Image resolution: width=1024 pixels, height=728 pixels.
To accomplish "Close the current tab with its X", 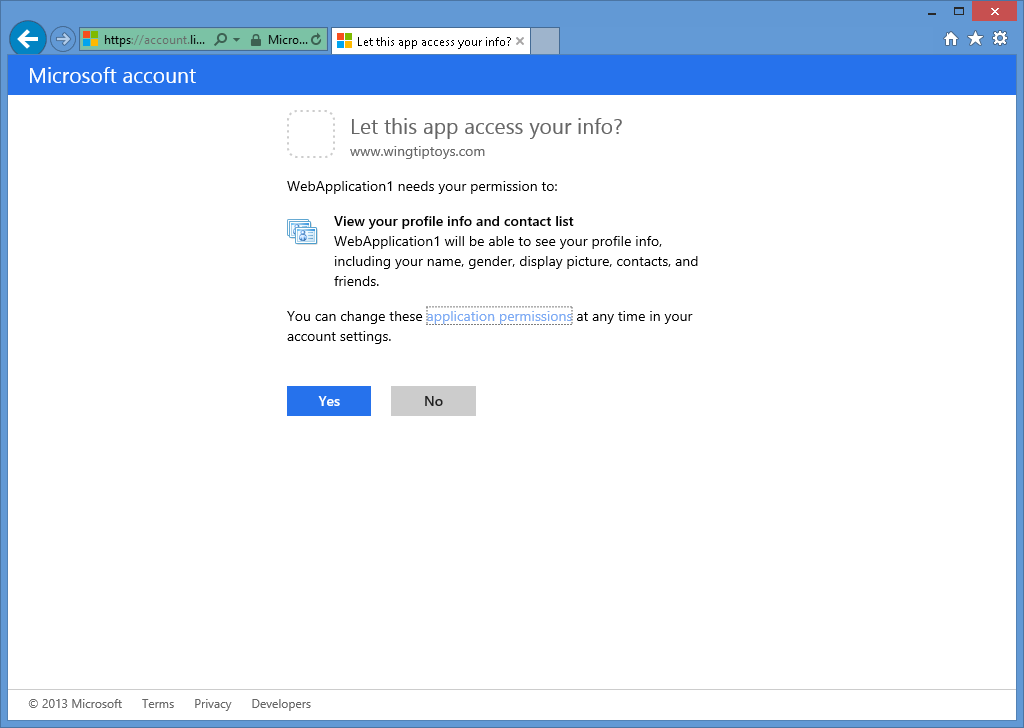I will 519,41.
